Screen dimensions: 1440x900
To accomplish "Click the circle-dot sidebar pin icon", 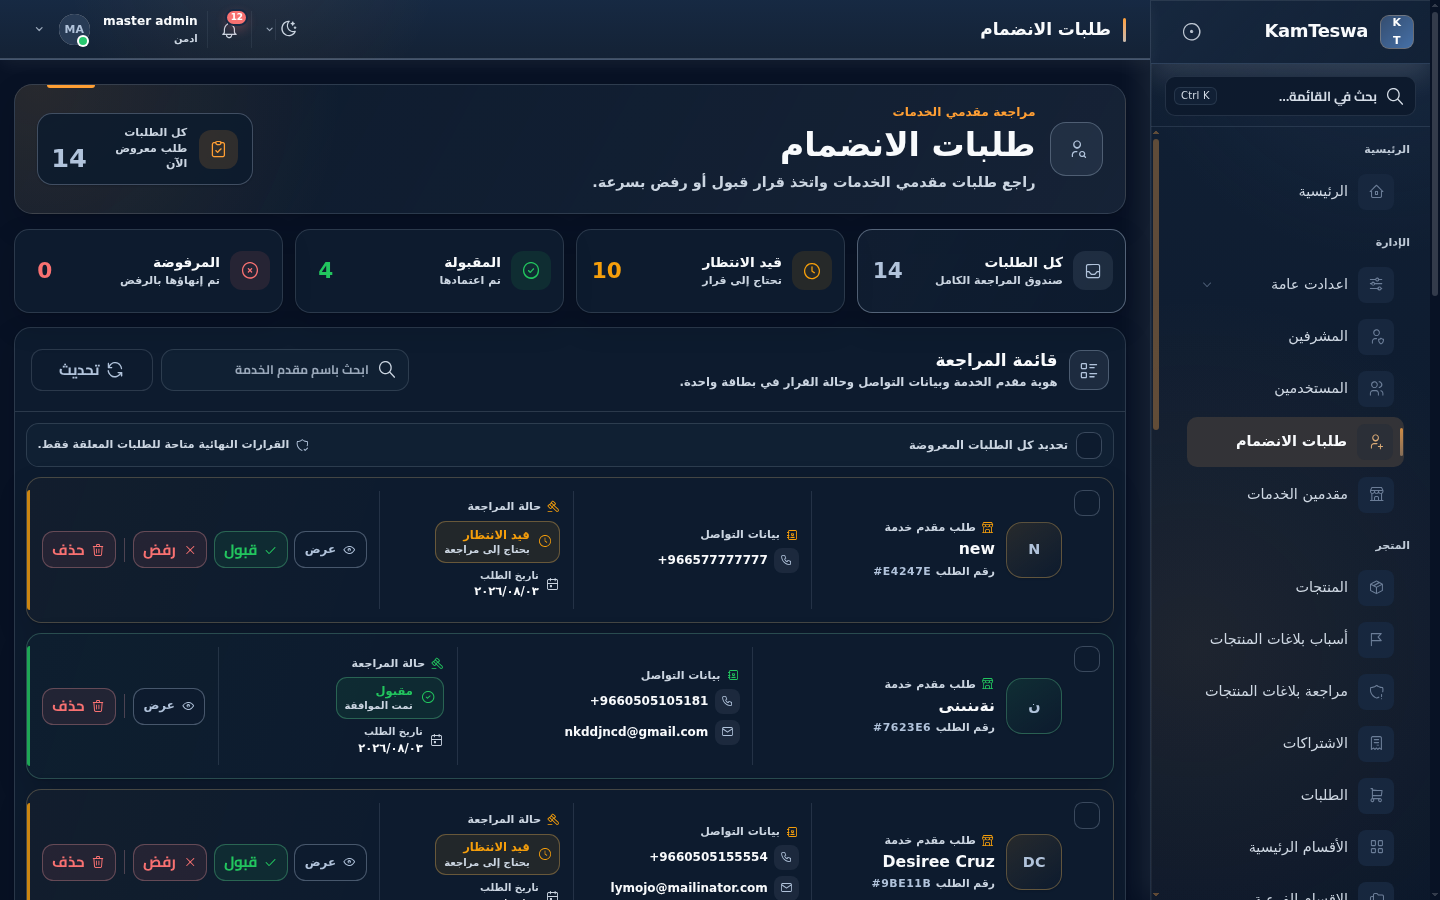I will coord(1191,31).
